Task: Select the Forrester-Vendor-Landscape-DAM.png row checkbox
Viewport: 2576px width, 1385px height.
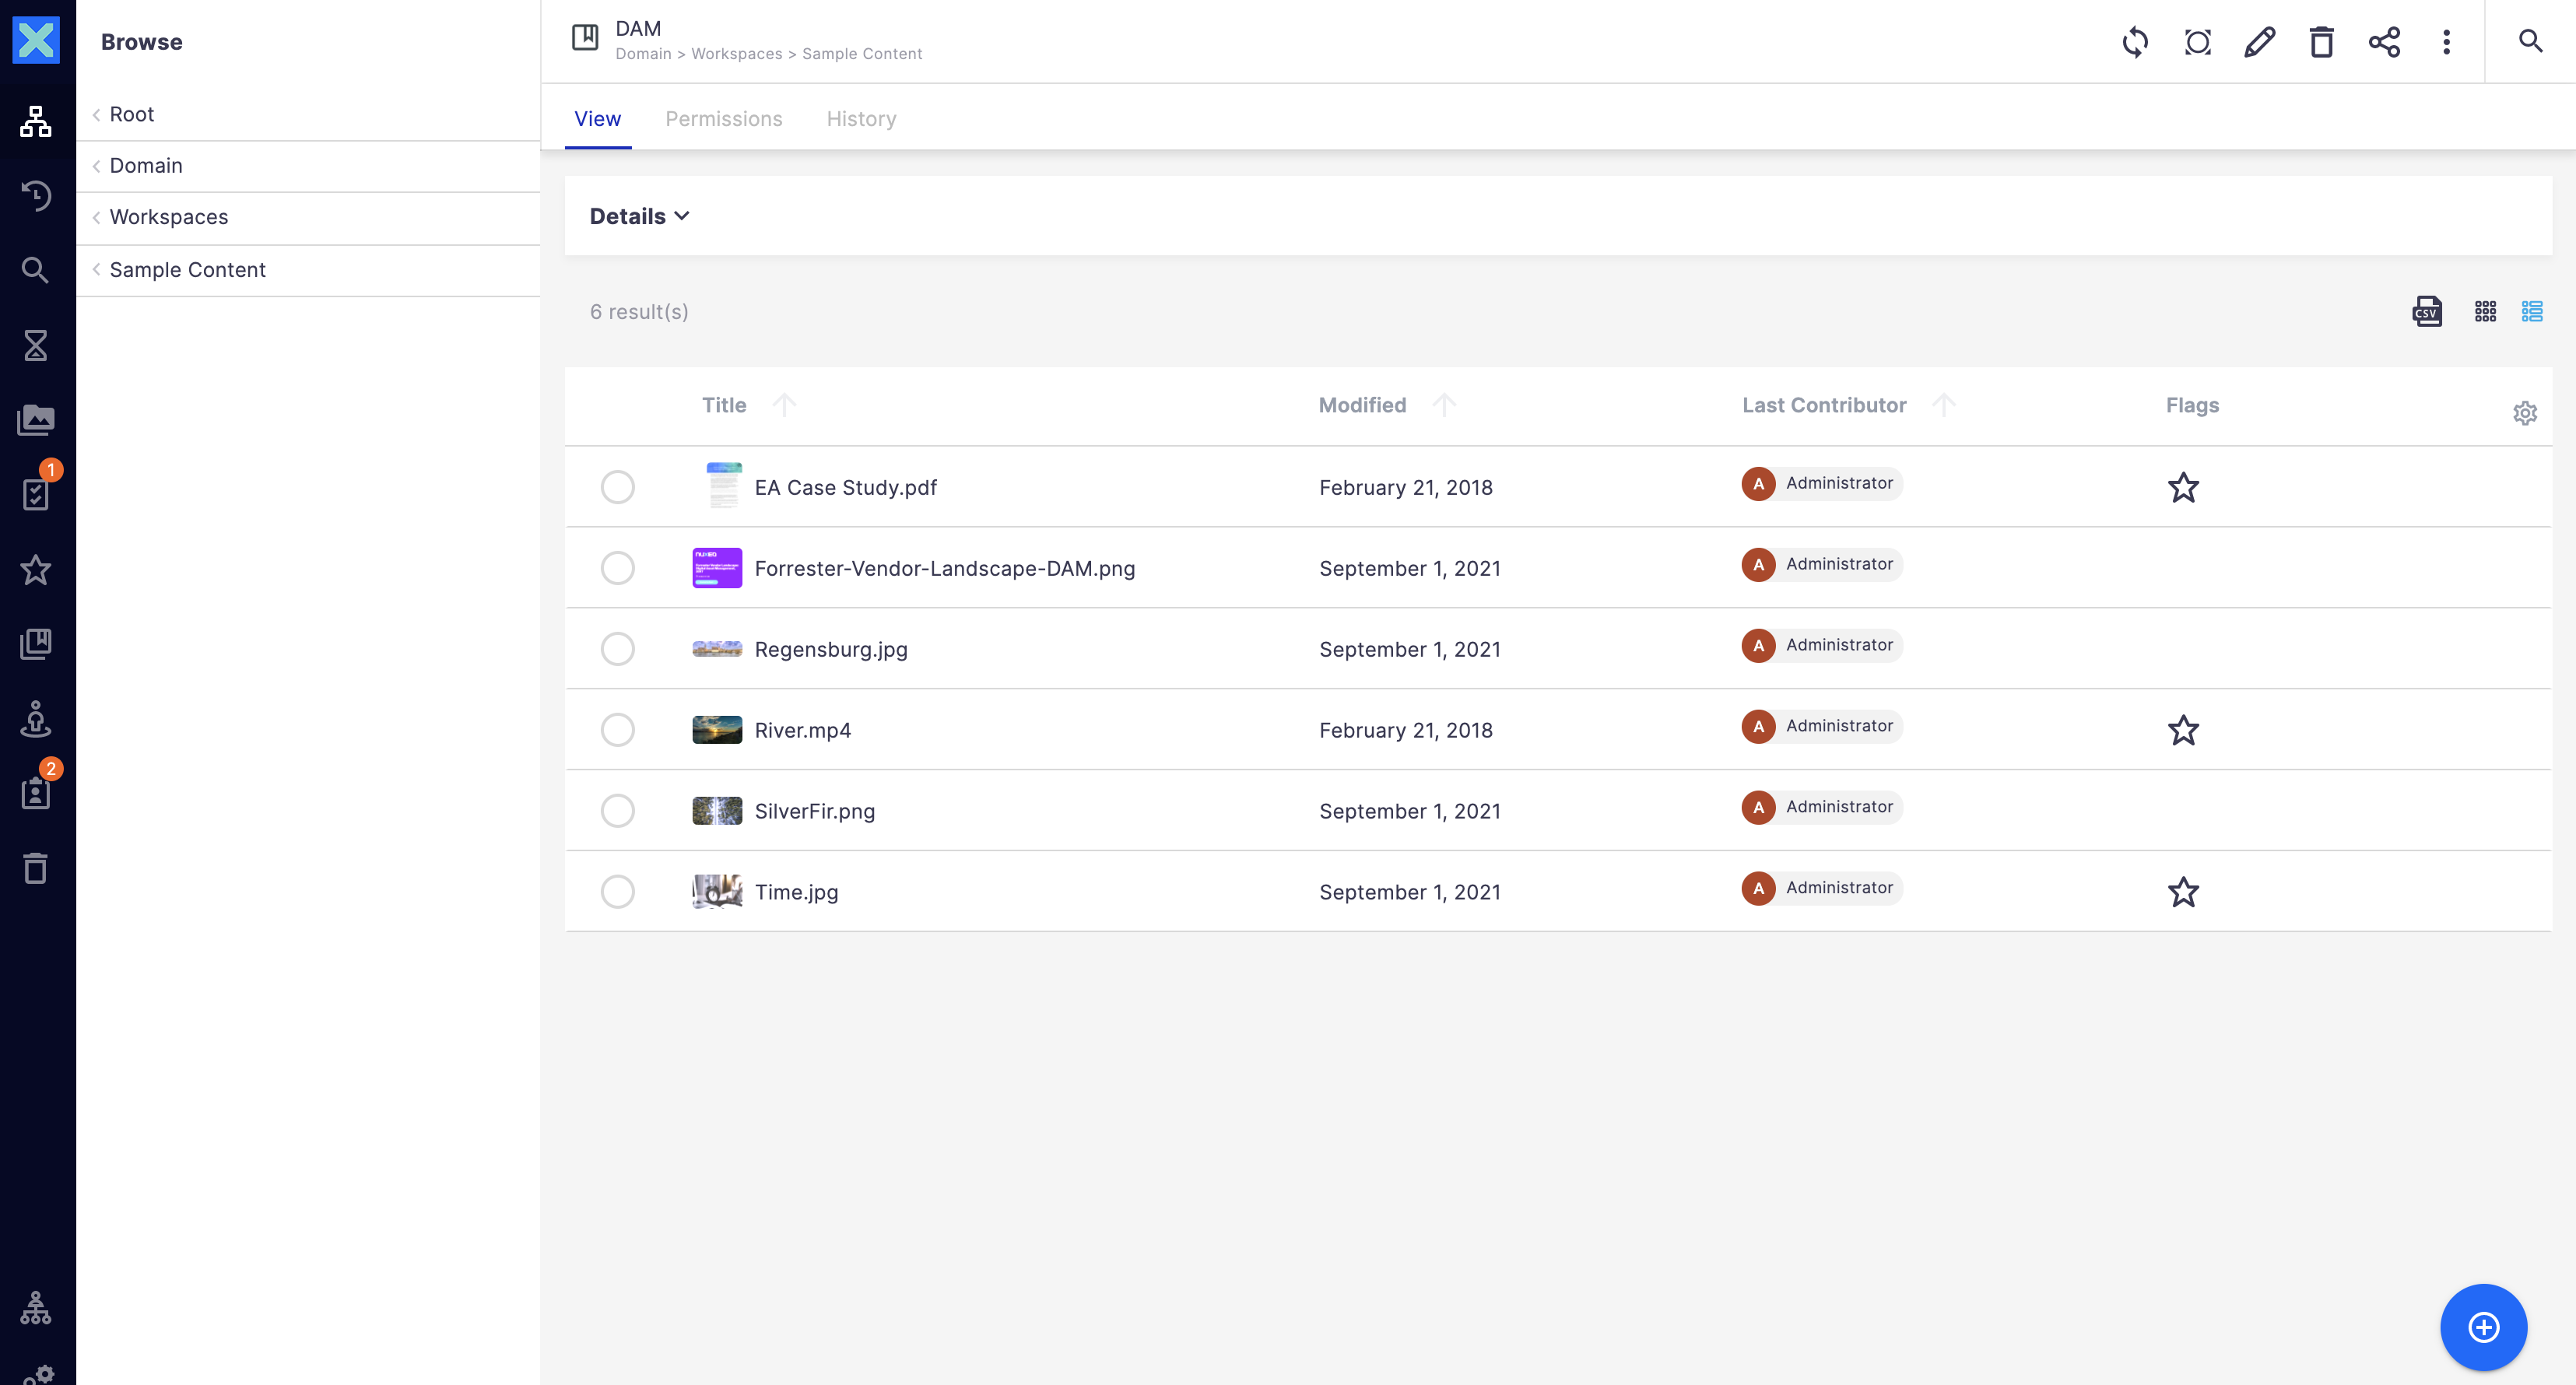Action: pyautogui.click(x=618, y=568)
